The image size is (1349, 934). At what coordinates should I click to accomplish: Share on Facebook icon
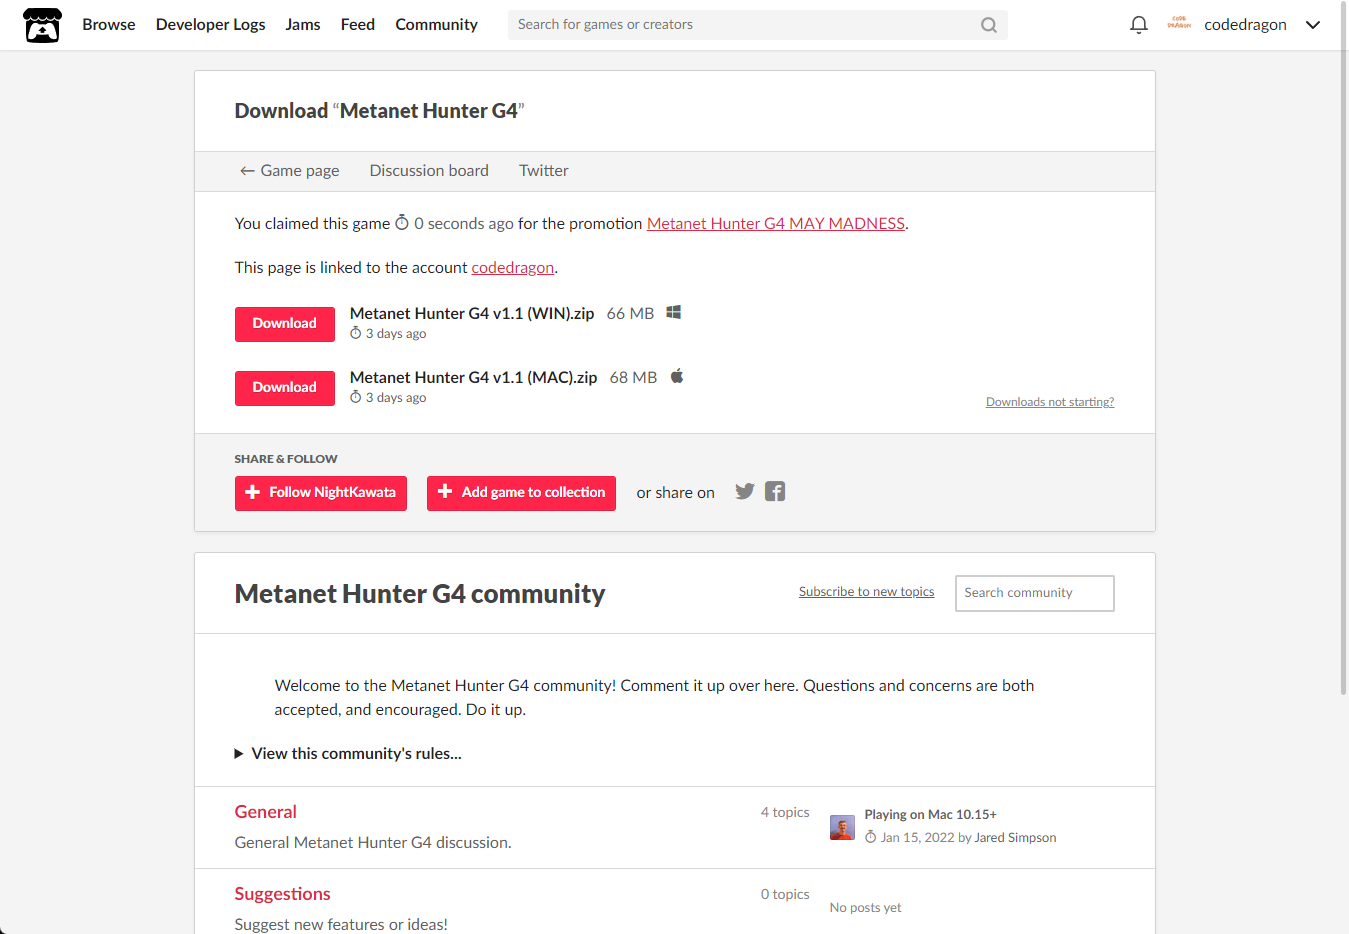point(775,491)
